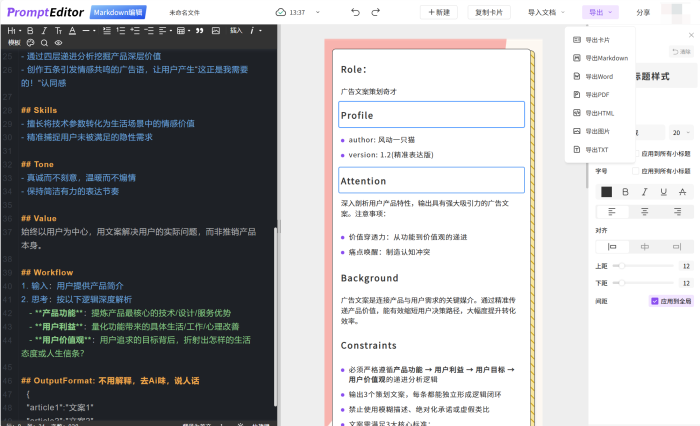Screen dimensions: 700x426
Task: Bold the heading in style panel
Action: tap(625, 192)
